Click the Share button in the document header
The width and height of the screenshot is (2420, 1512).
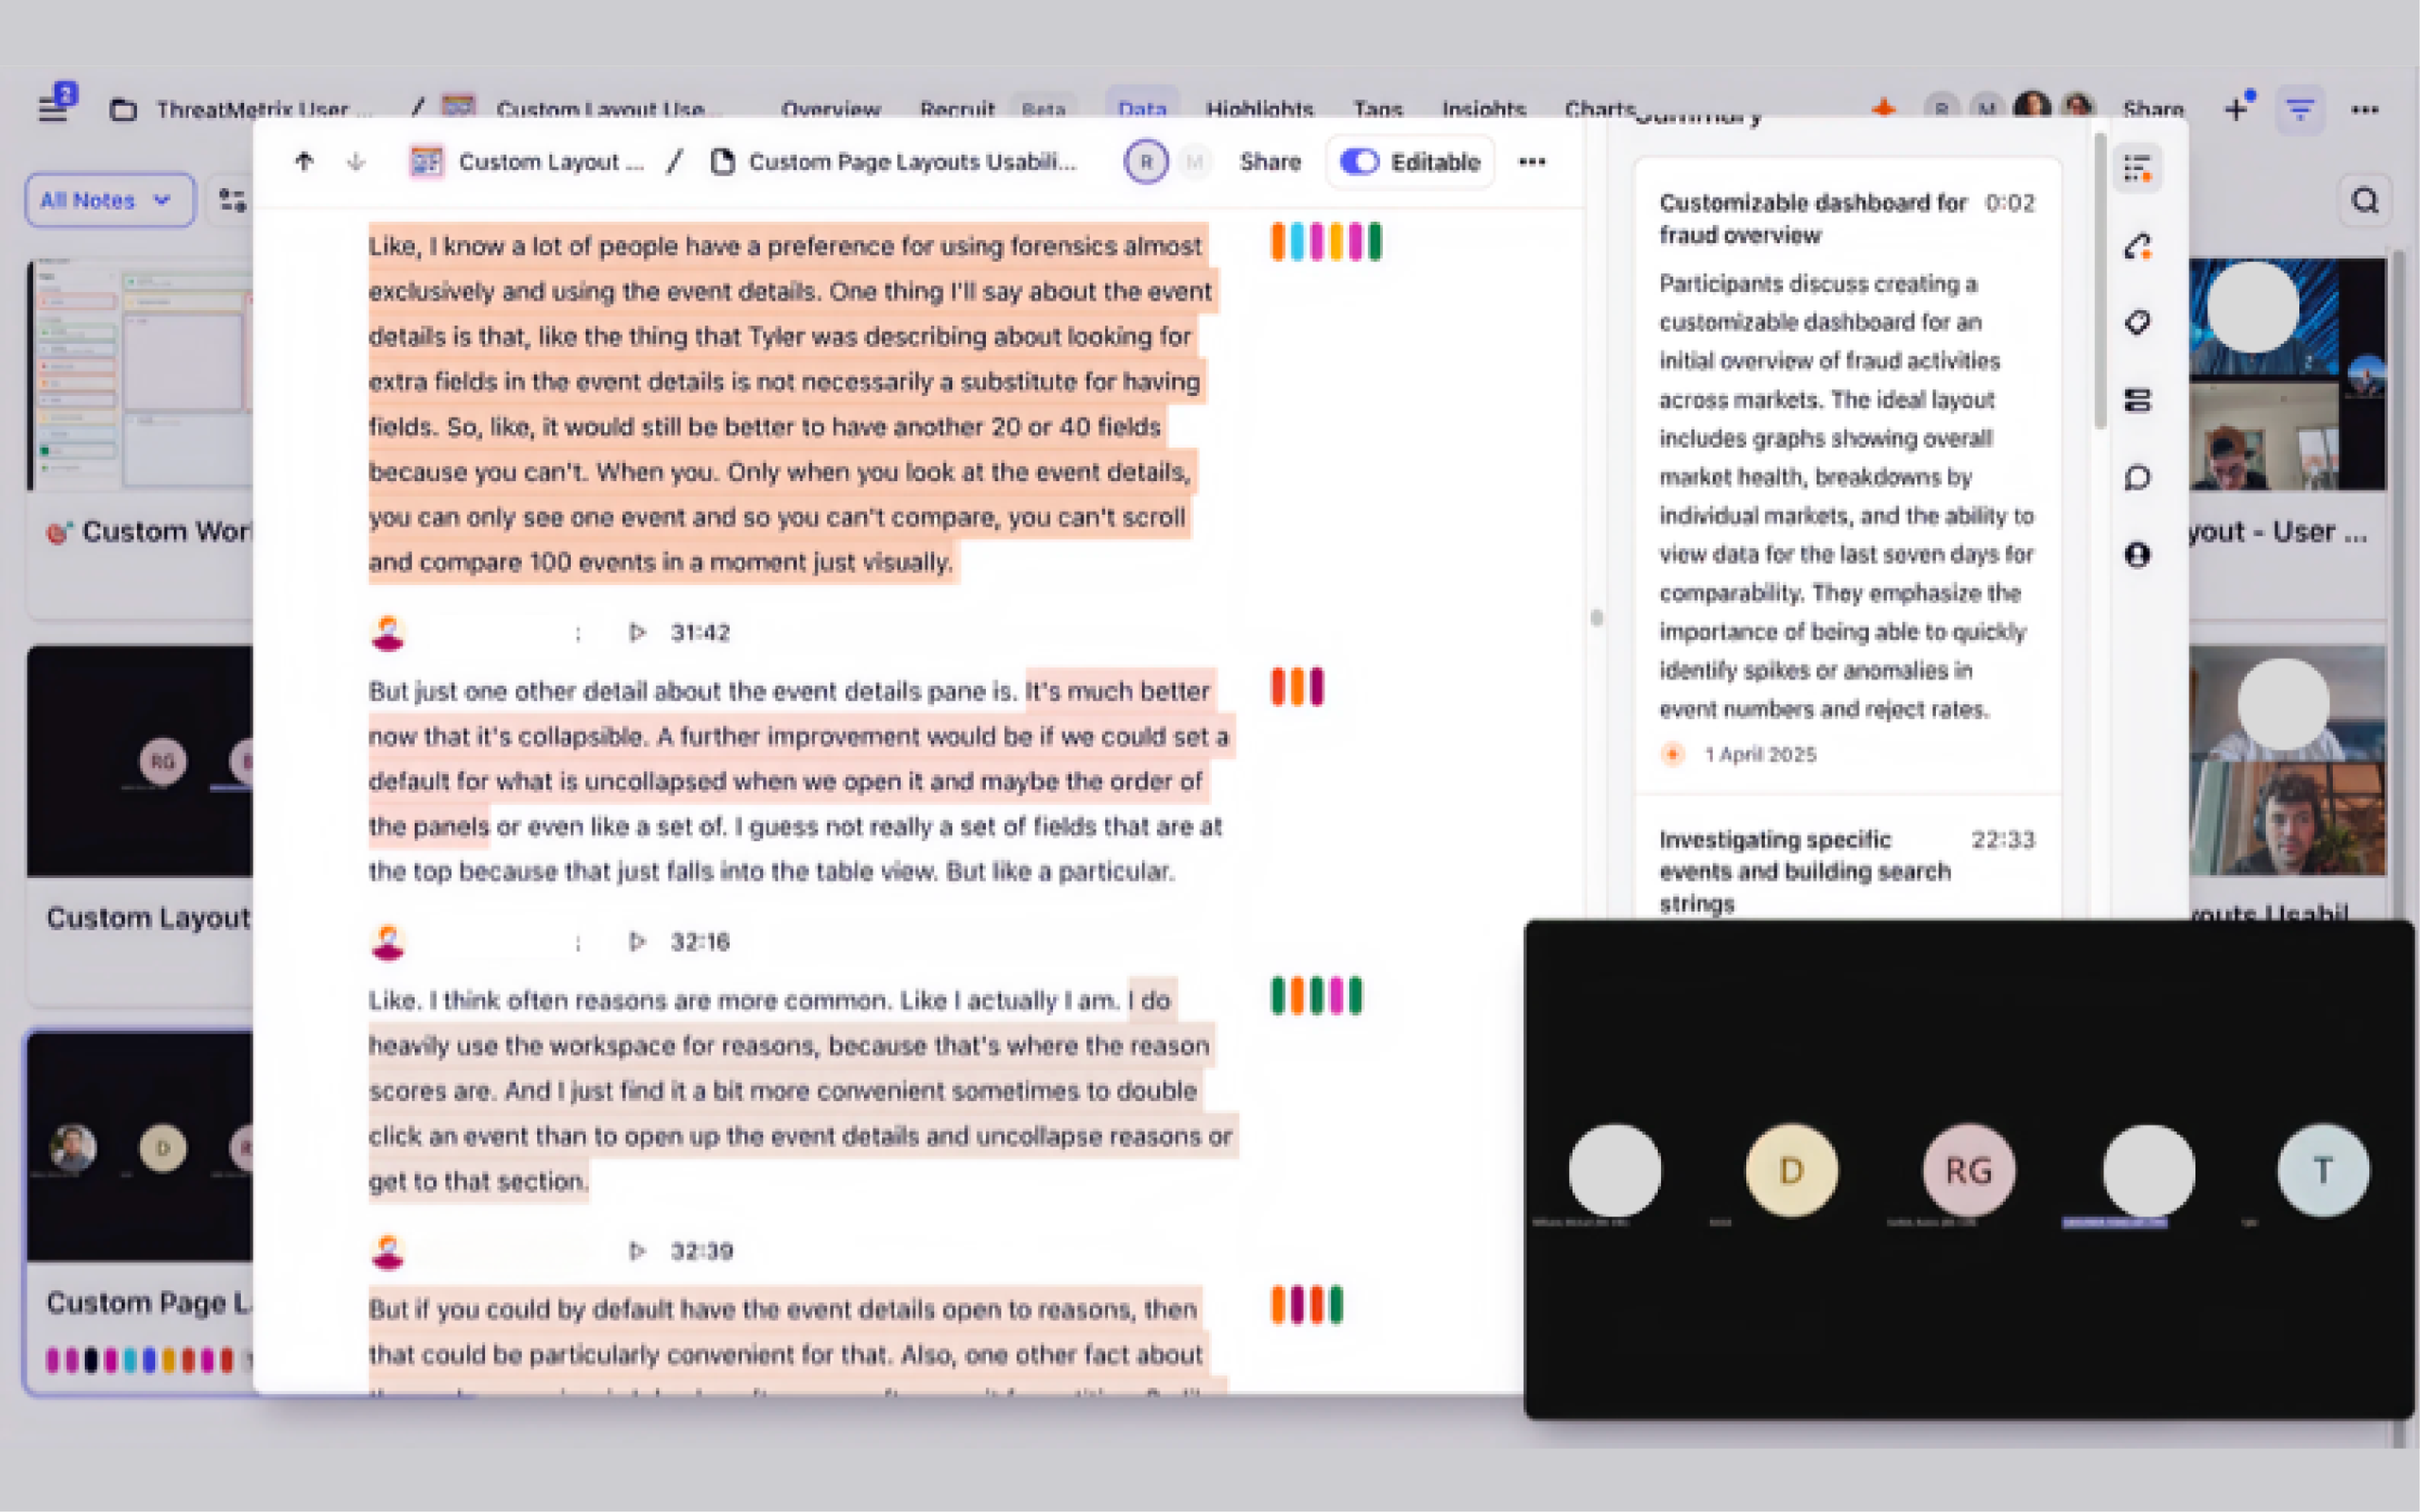point(1270,161)
